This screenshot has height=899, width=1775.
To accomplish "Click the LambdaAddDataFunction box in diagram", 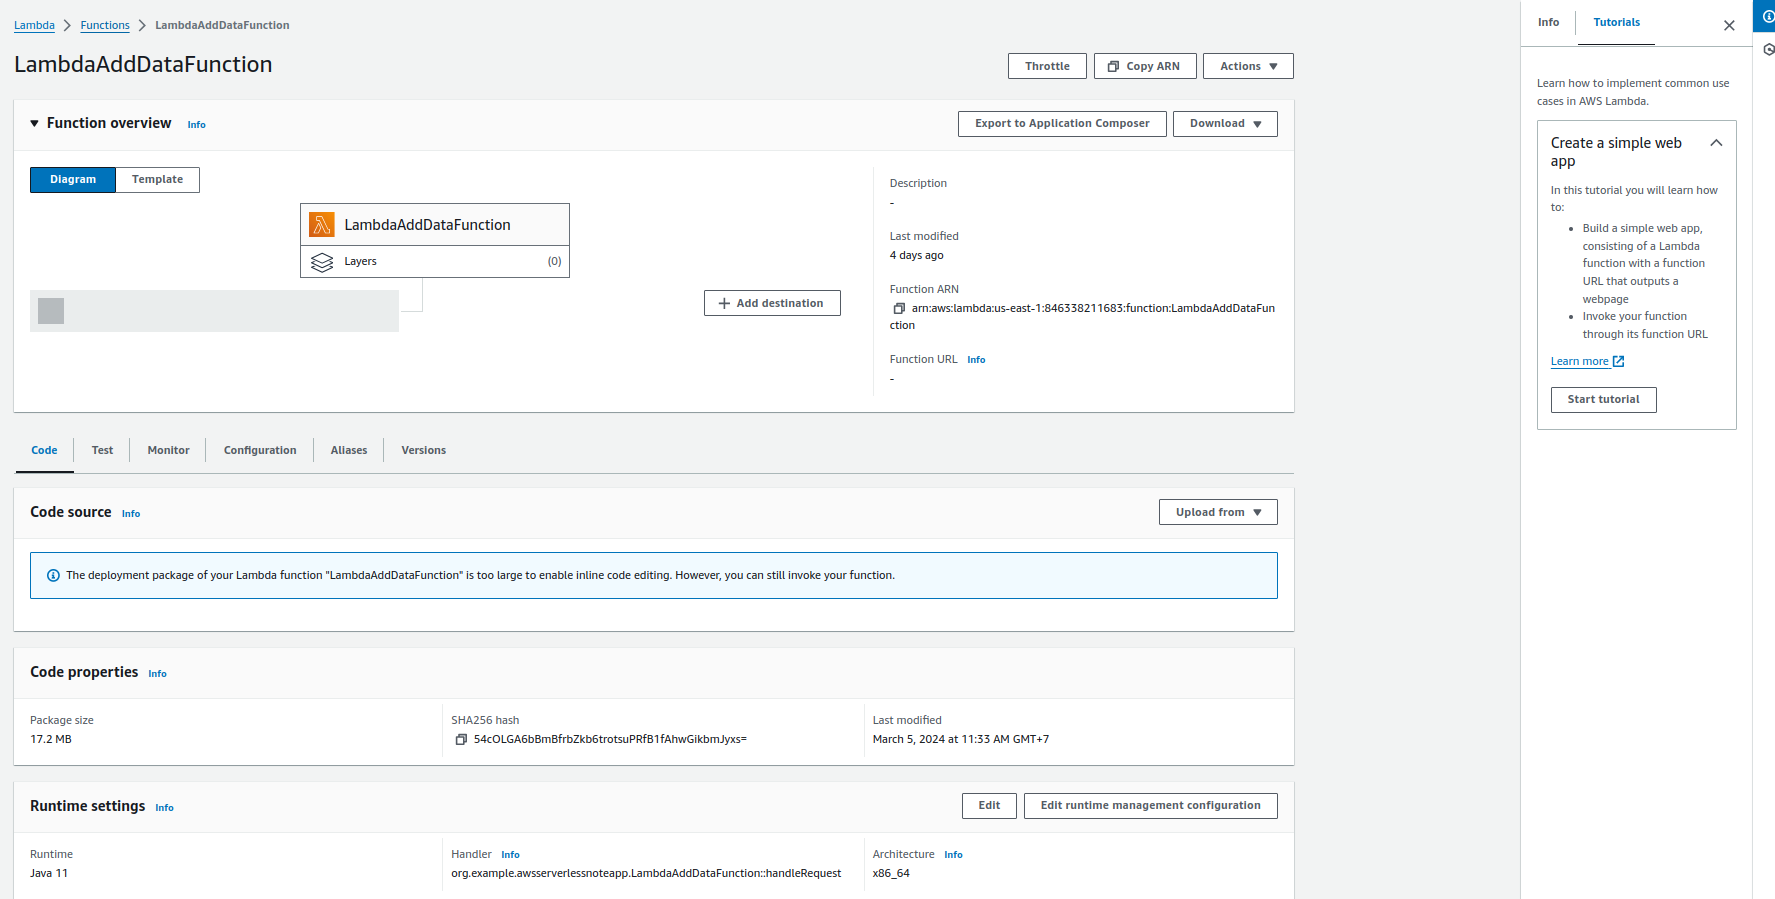I will [435, 225].
